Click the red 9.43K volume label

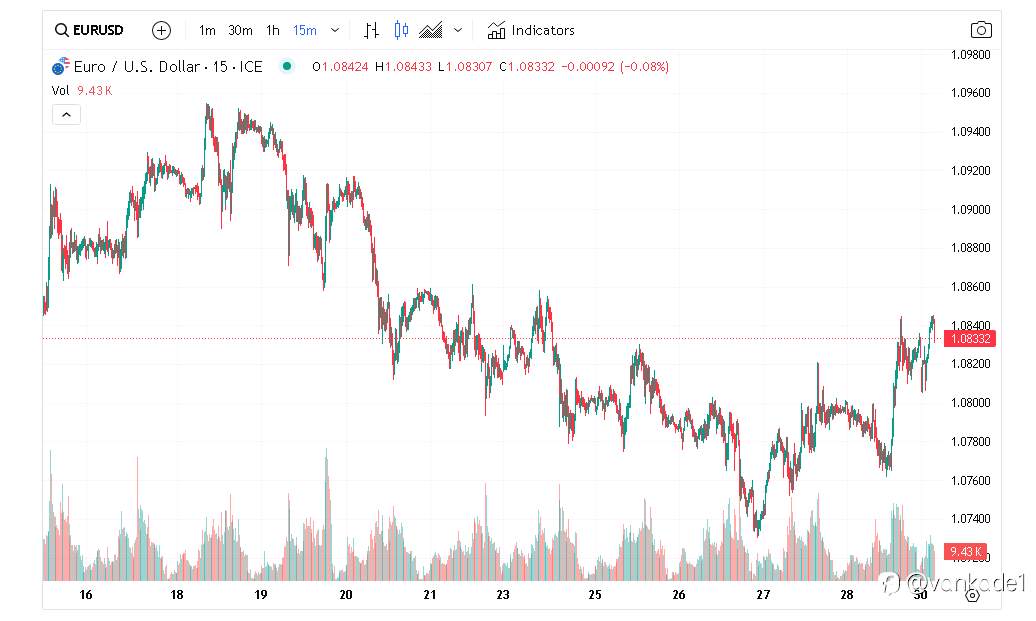click(x=966, y=551)
